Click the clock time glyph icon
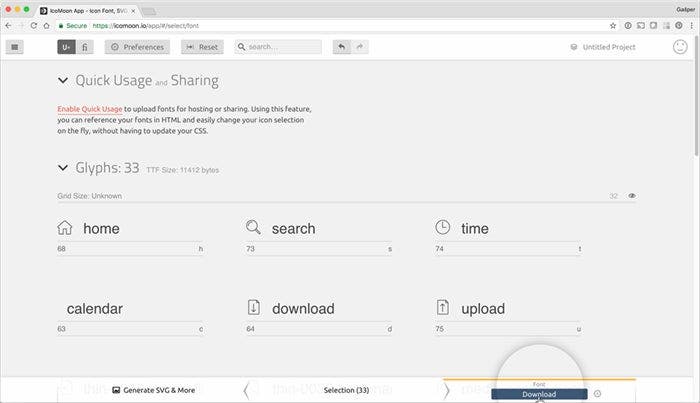 [443, 228]
